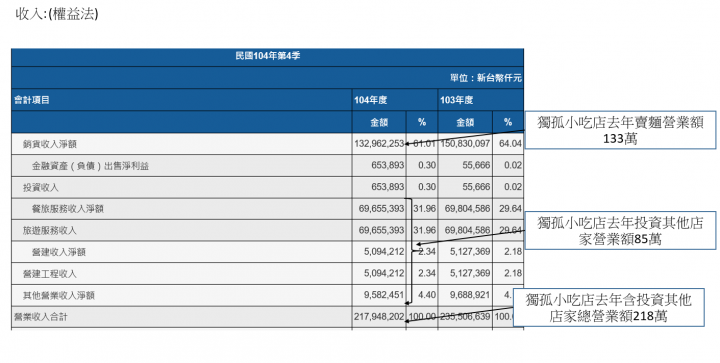The image size is (720, 363).
Task: Click the amount 132,962,253 in 銷貨收入淨額 row
Action: pyautogui.click(x=379, y=144)
